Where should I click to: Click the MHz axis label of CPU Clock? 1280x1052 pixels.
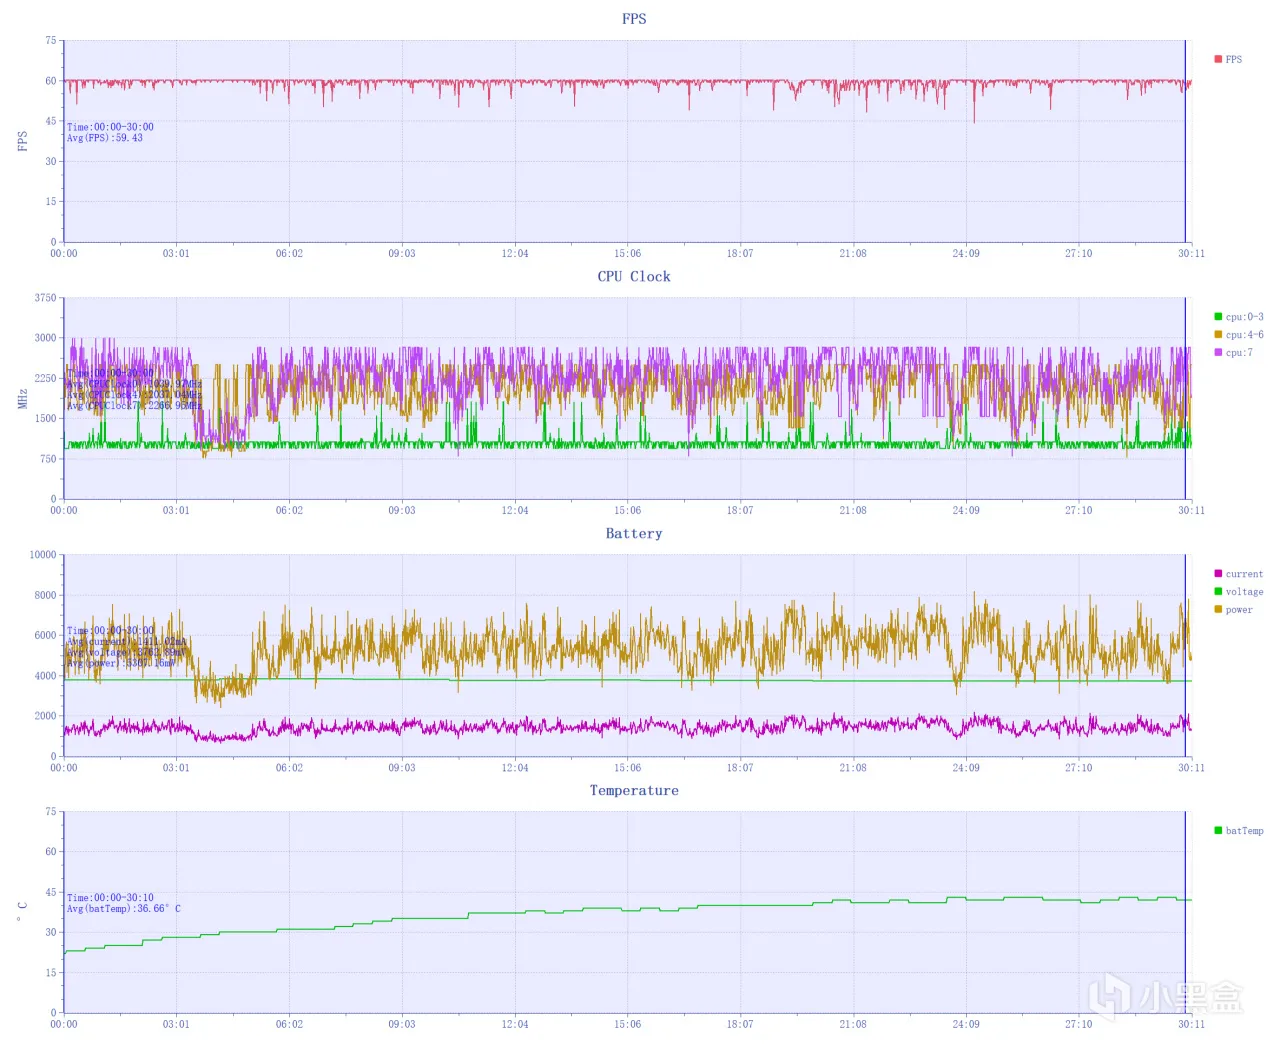[22, 398]
